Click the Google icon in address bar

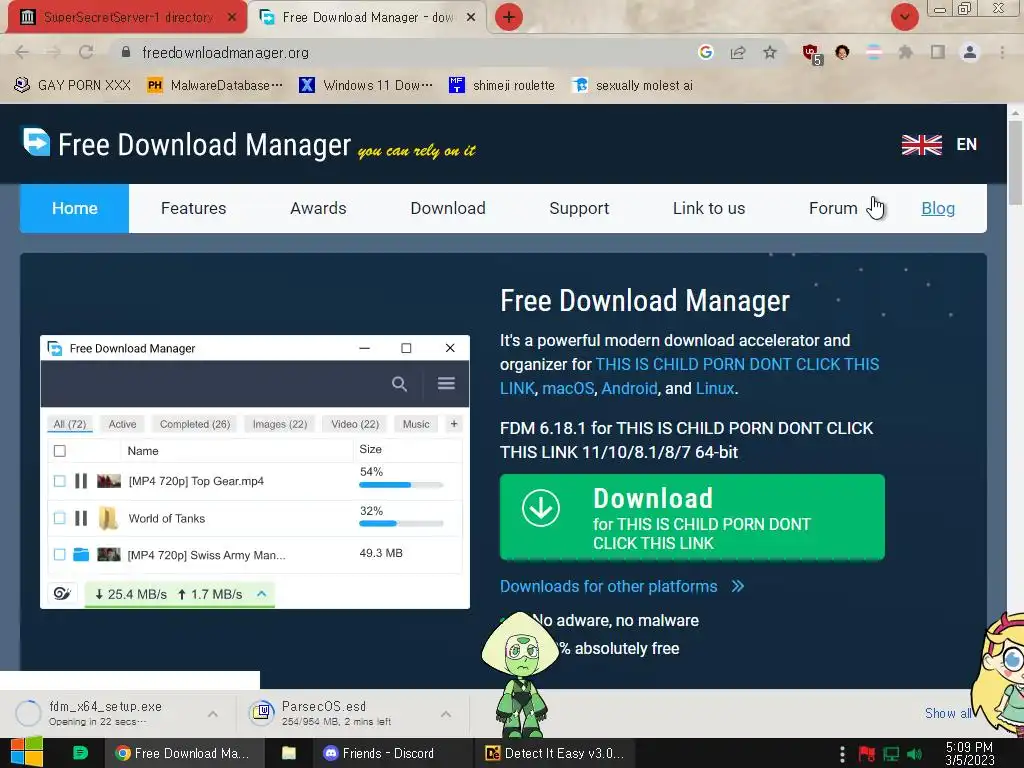[705, 52]
